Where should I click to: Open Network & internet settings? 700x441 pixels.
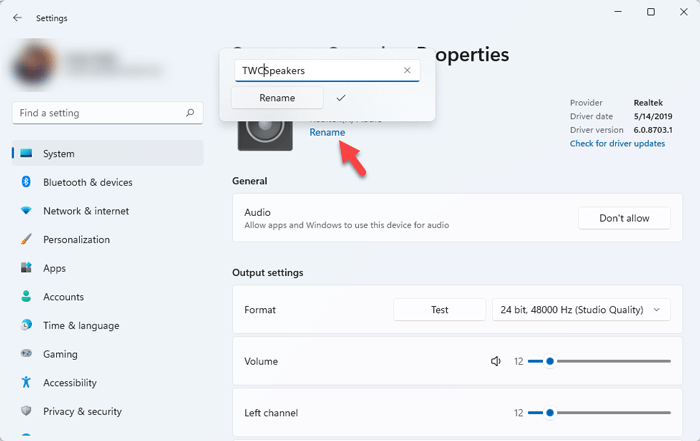85,211
